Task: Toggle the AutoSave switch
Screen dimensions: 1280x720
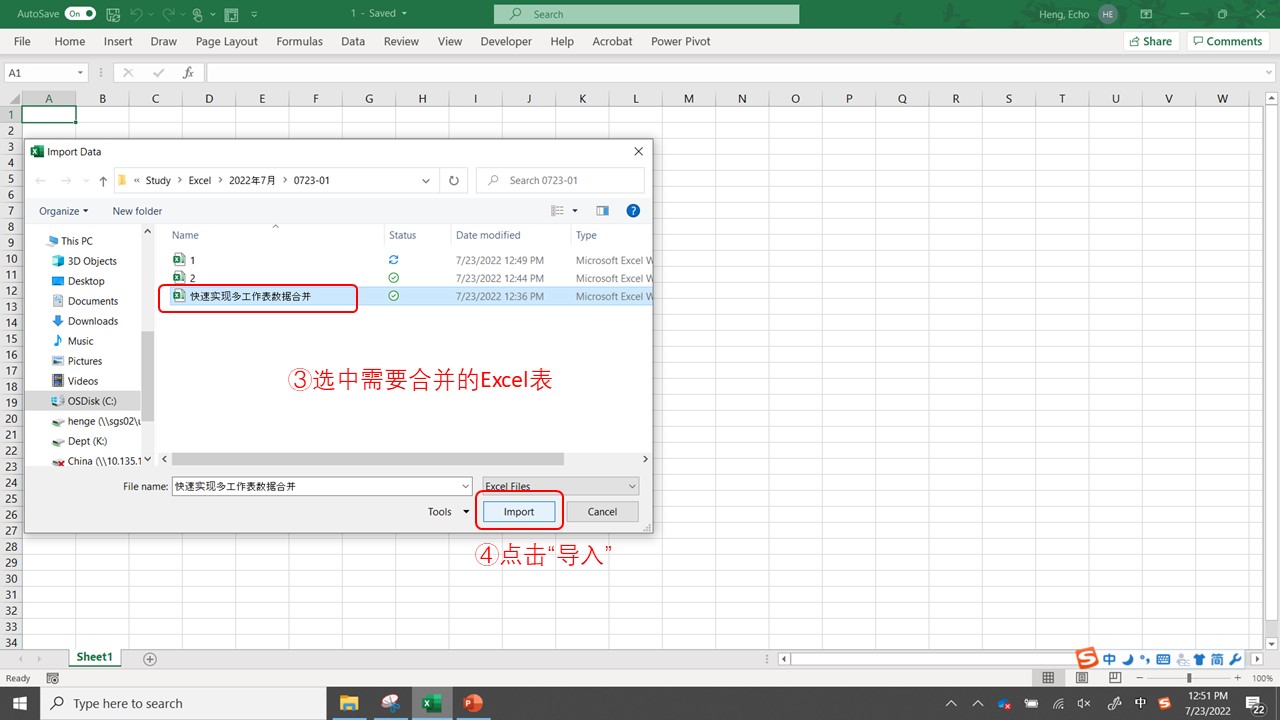Action: click(80, 14)
